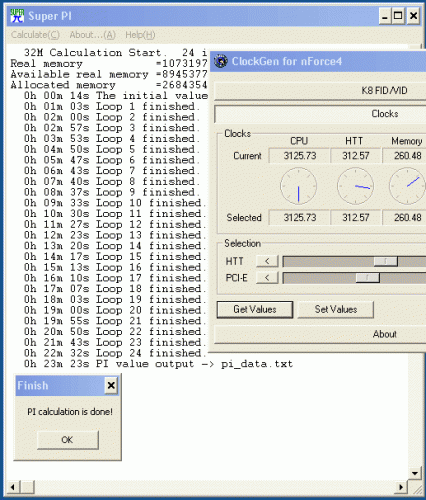426x500 pixels.
Task: Open the Help(H) menu in Super PI
Action: click(x=140, y=35)
